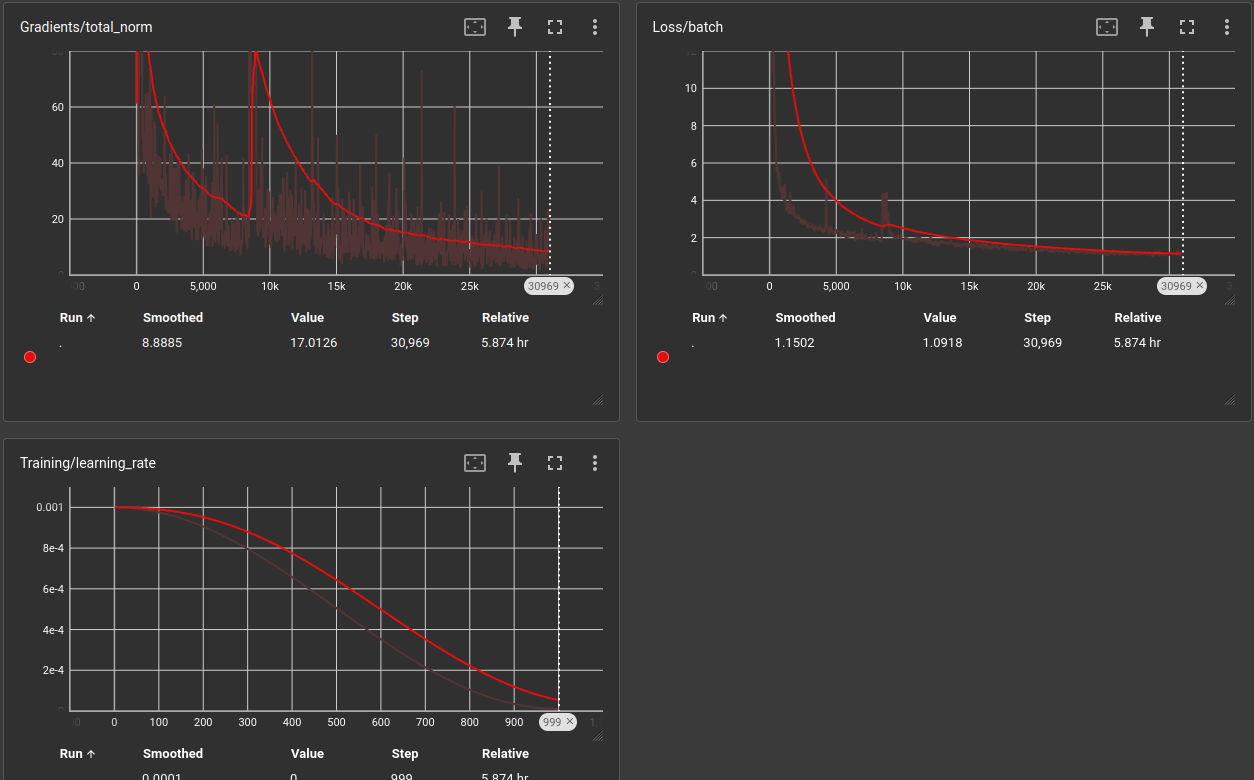Toggle the red run indicator under Loss/batch
This screenshot has height=780, width=1254.
(x=663, y=356)
